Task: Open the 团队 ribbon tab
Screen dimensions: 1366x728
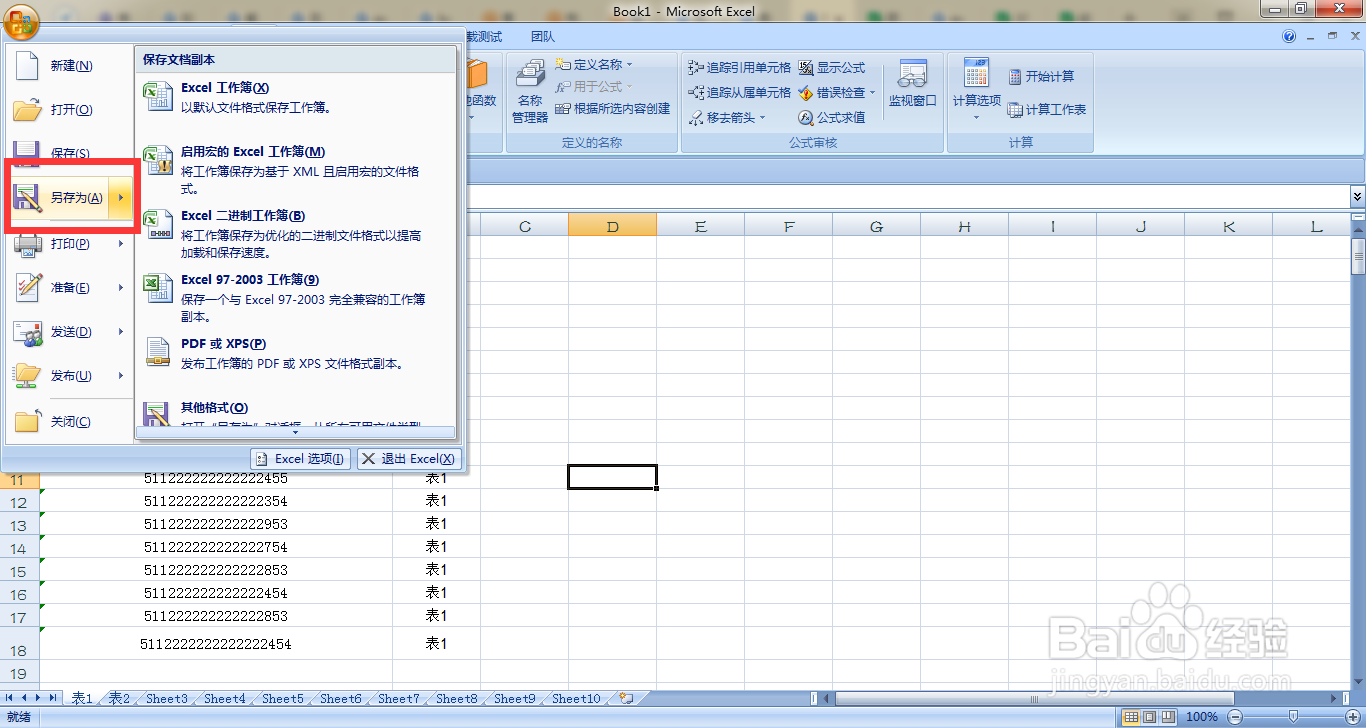Action: coord(543,37)
